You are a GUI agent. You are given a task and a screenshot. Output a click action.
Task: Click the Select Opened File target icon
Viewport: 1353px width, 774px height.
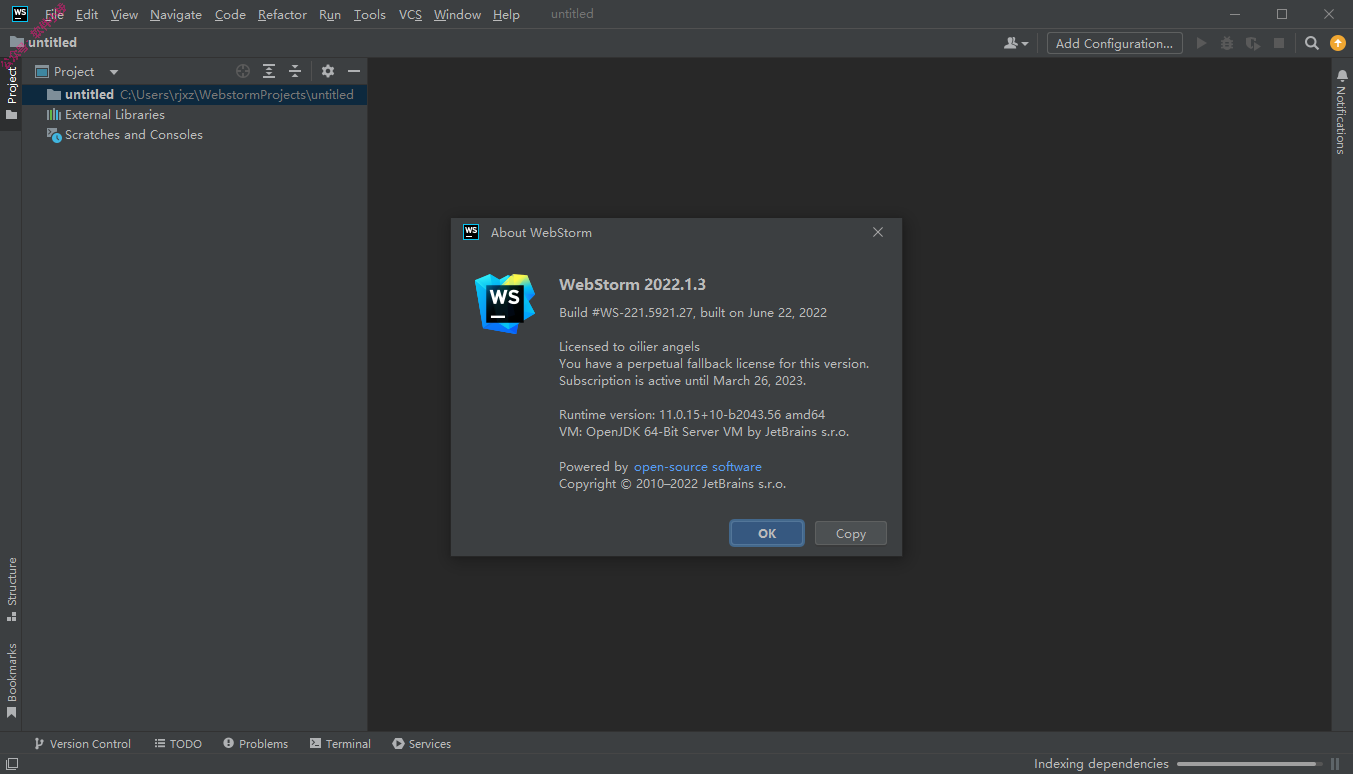click(x=243, y=71)
